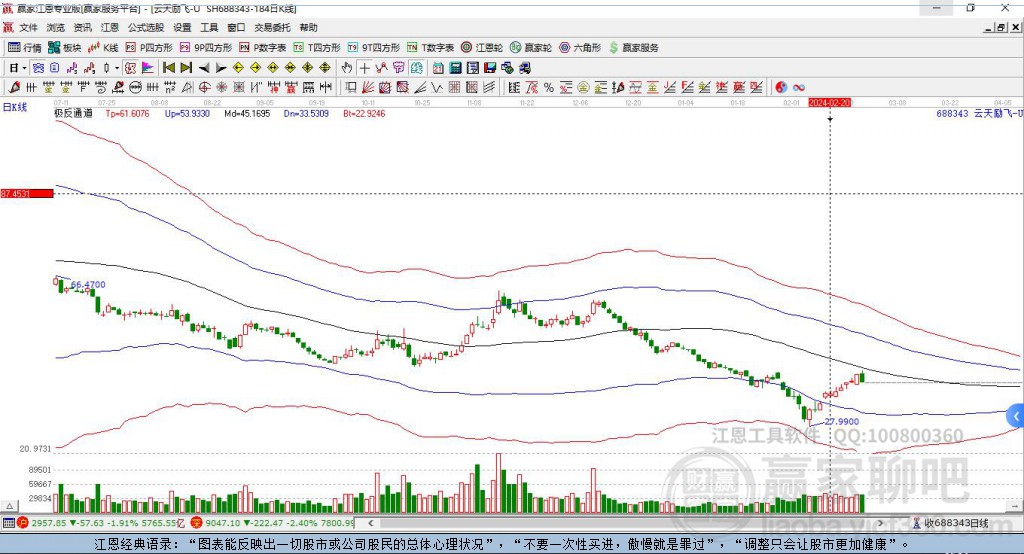This screenshot has width=1024, height=554.
Task: Select the hand pan tool
Action: pos(346,68)
